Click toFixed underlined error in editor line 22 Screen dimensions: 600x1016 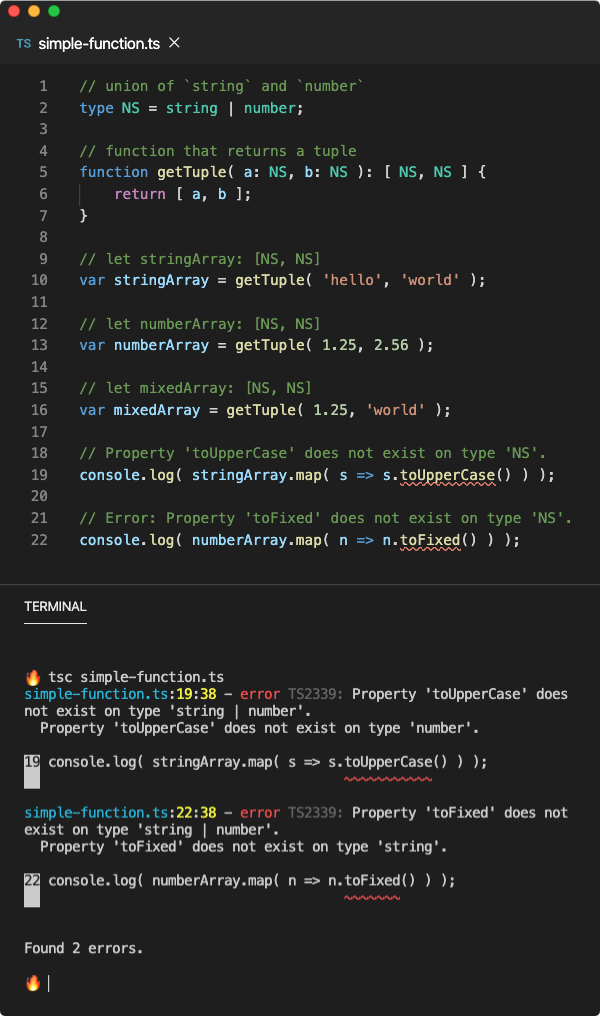tap(430, 540)
